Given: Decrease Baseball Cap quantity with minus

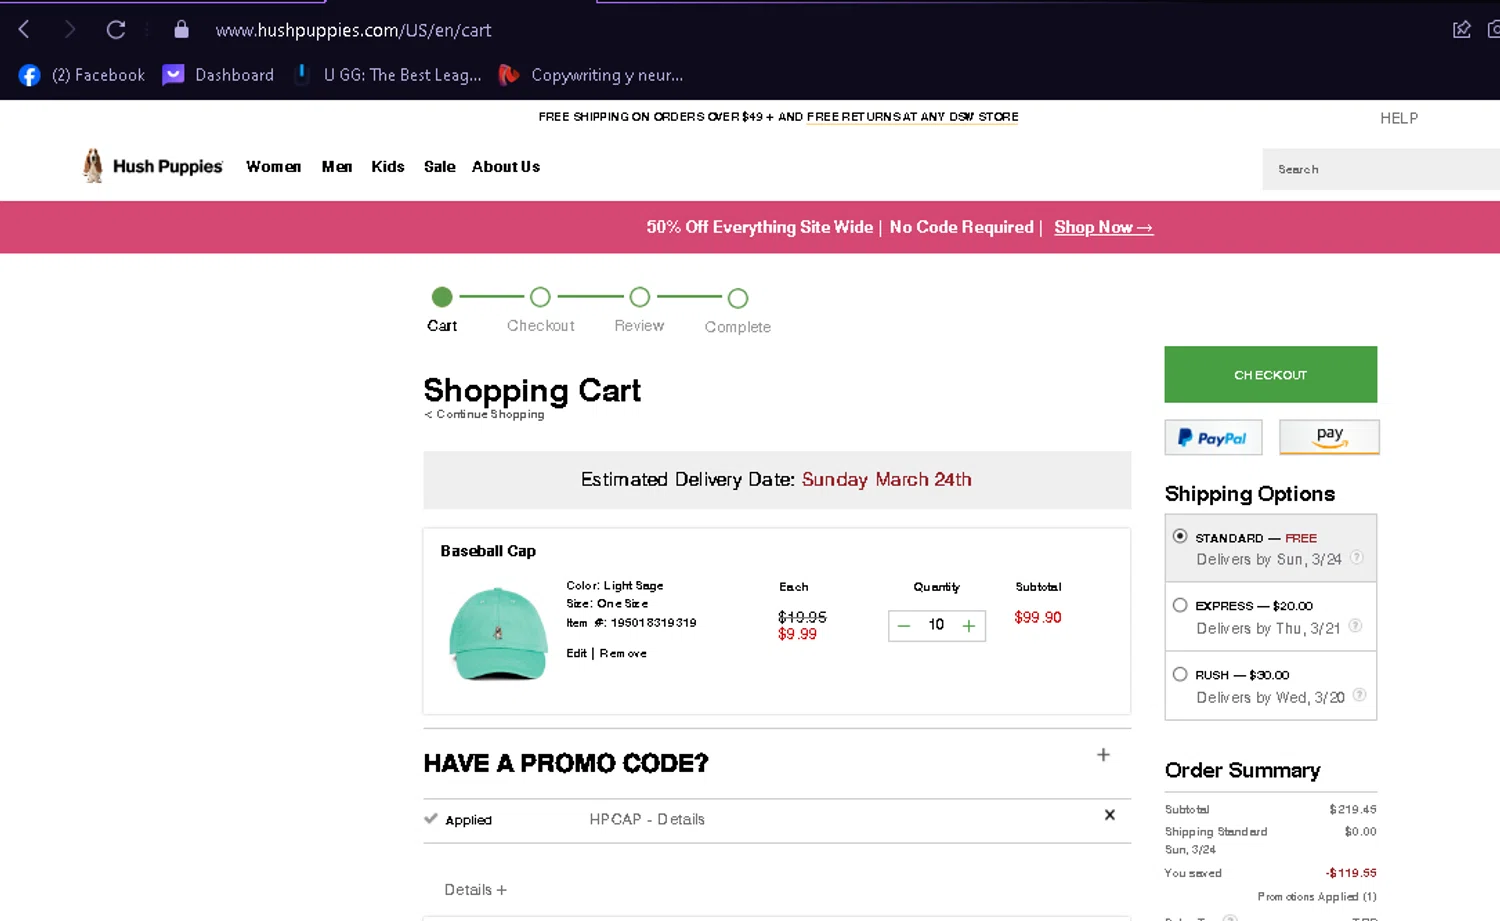Looking at the screenshot, I should pos(904,626).
